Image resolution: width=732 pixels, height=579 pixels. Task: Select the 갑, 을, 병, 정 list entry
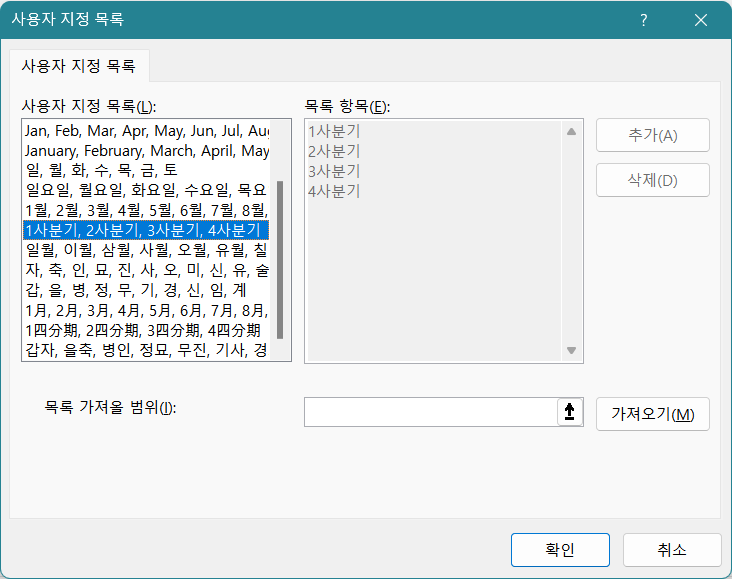click(x=146, y=290)
